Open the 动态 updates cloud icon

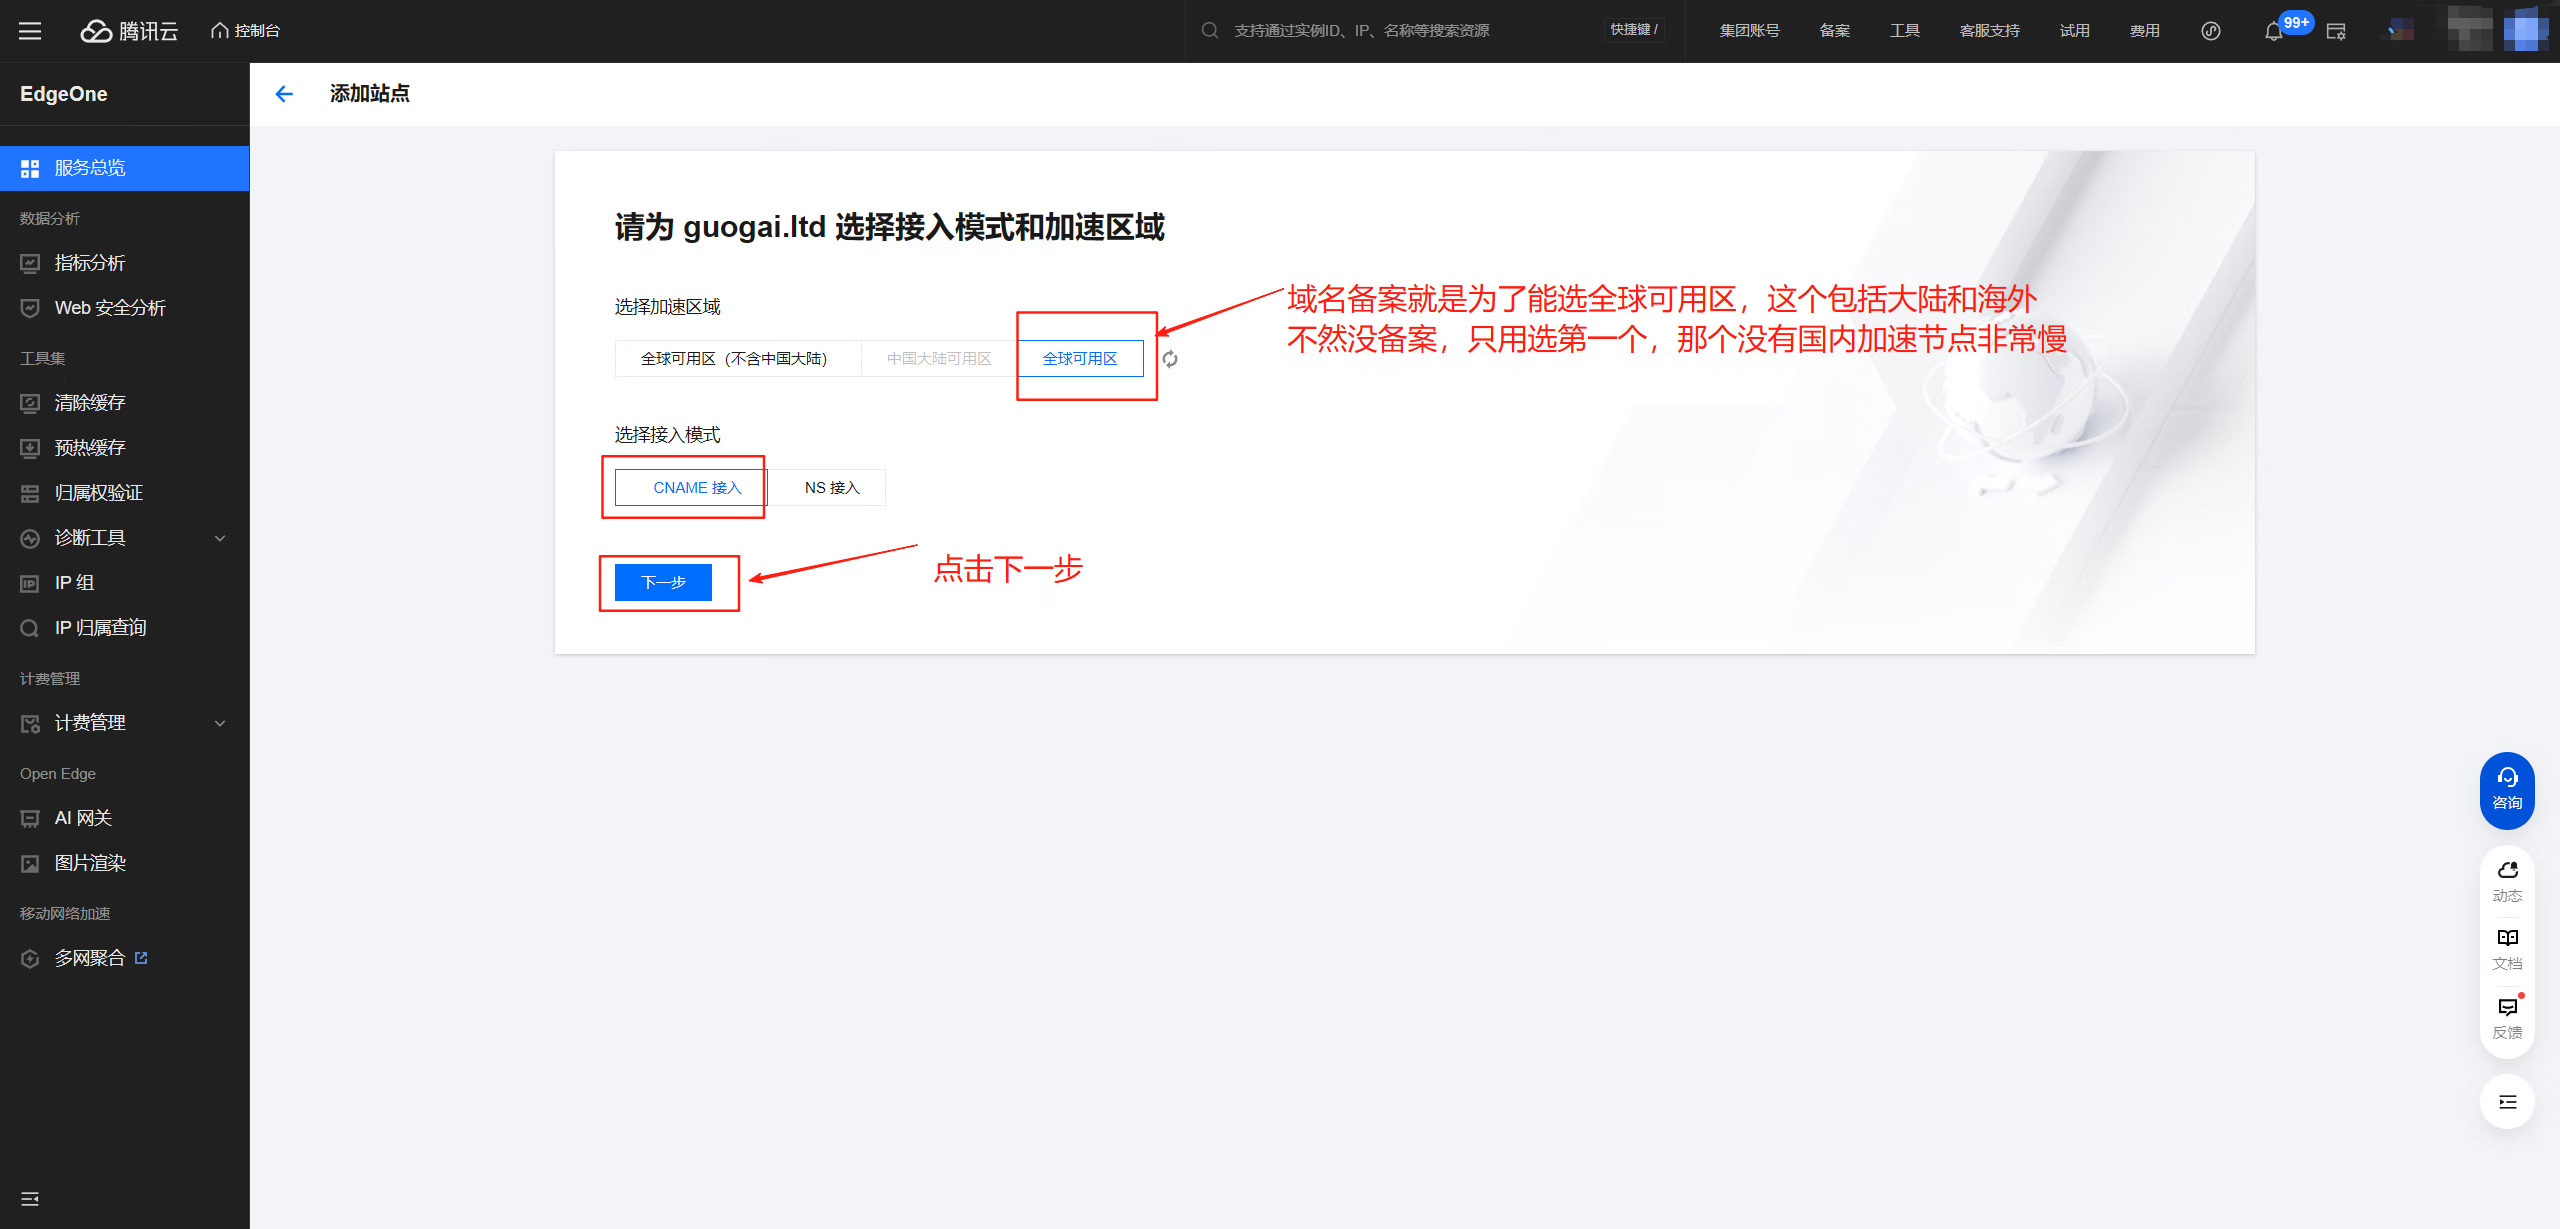[2507, 880]
